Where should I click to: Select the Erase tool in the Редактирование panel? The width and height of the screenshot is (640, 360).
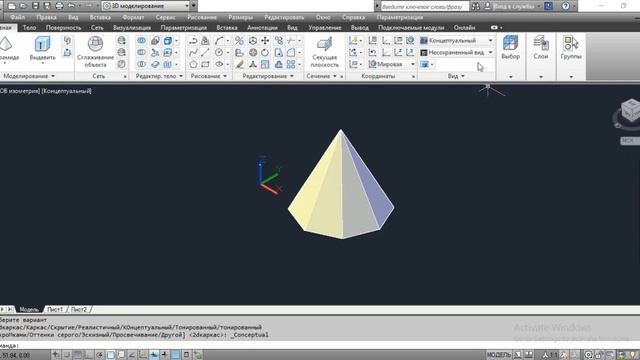(x=240, y=64)
